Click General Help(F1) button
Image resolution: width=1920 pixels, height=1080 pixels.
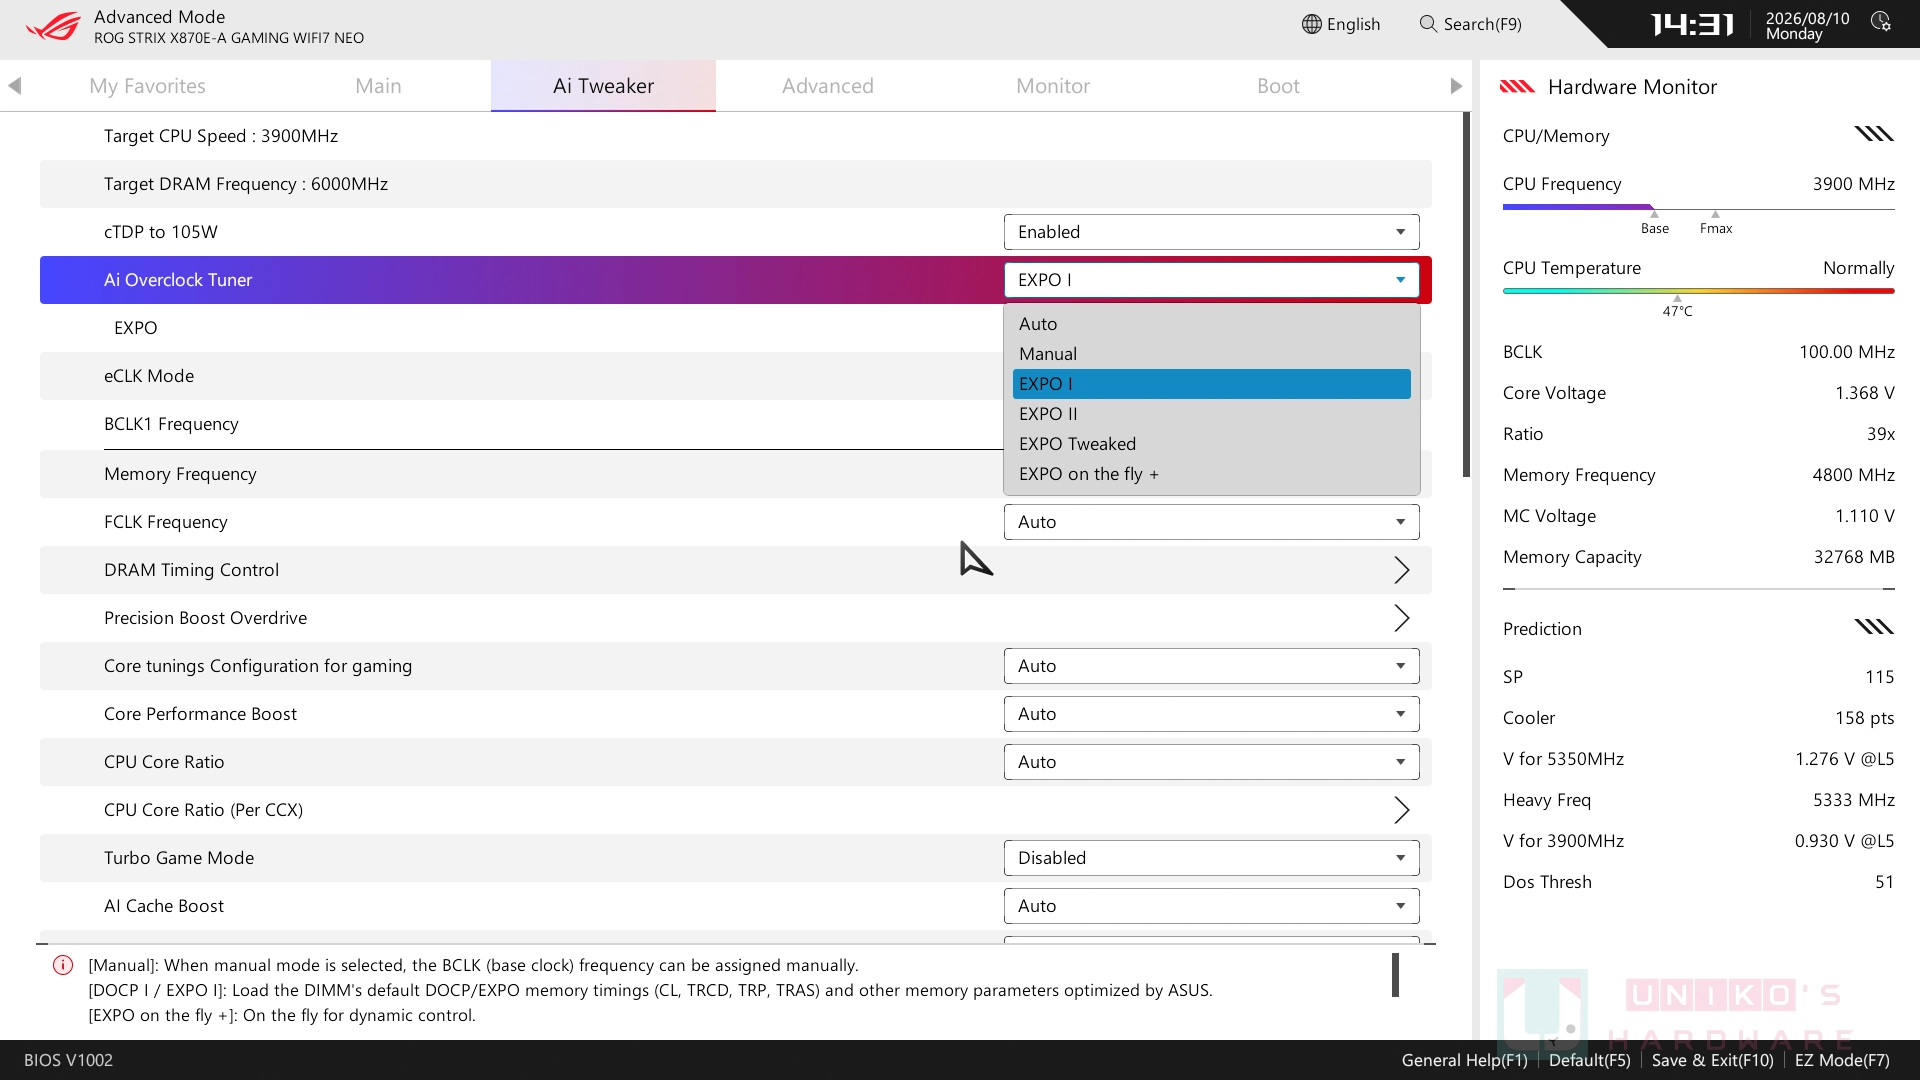click(1464, 1060)
